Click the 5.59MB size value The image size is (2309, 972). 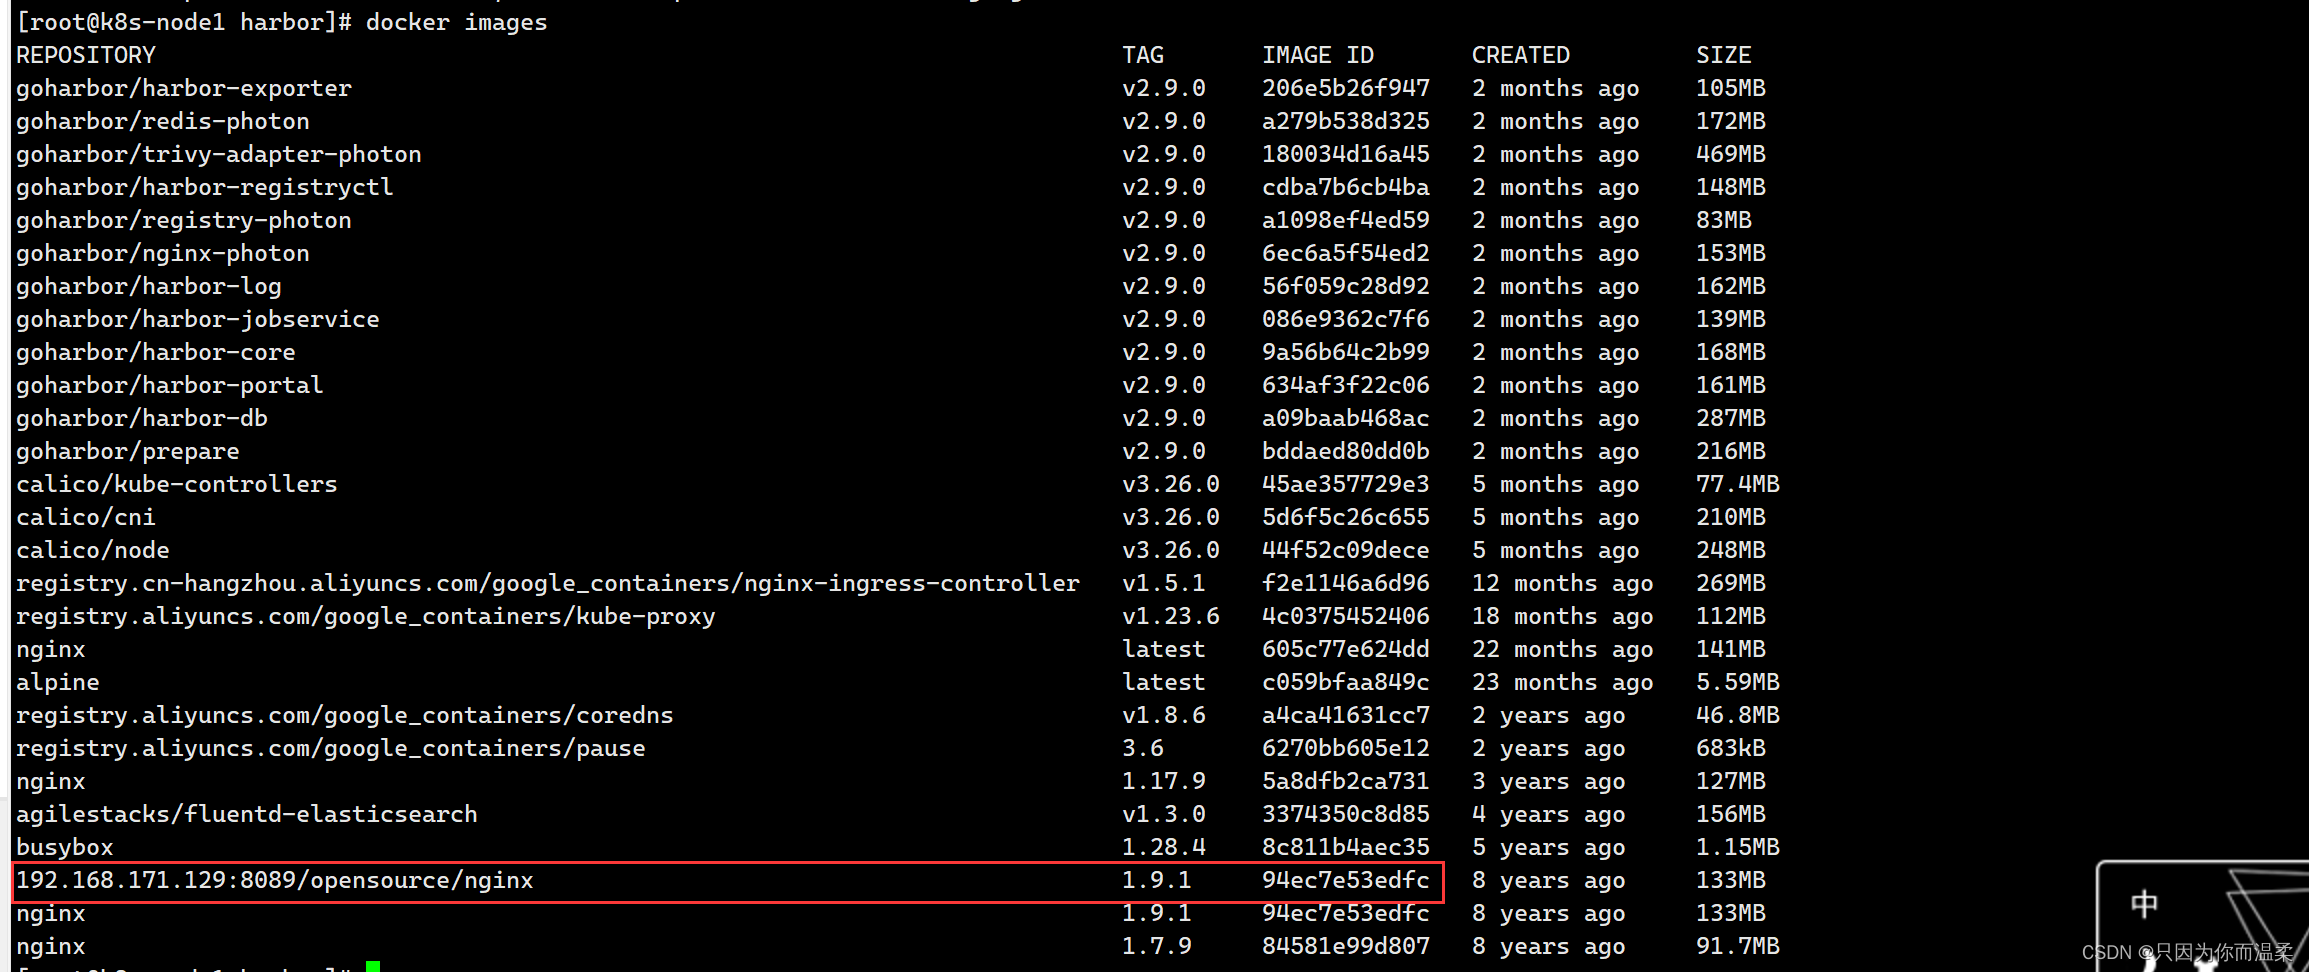coord(1738,682)
